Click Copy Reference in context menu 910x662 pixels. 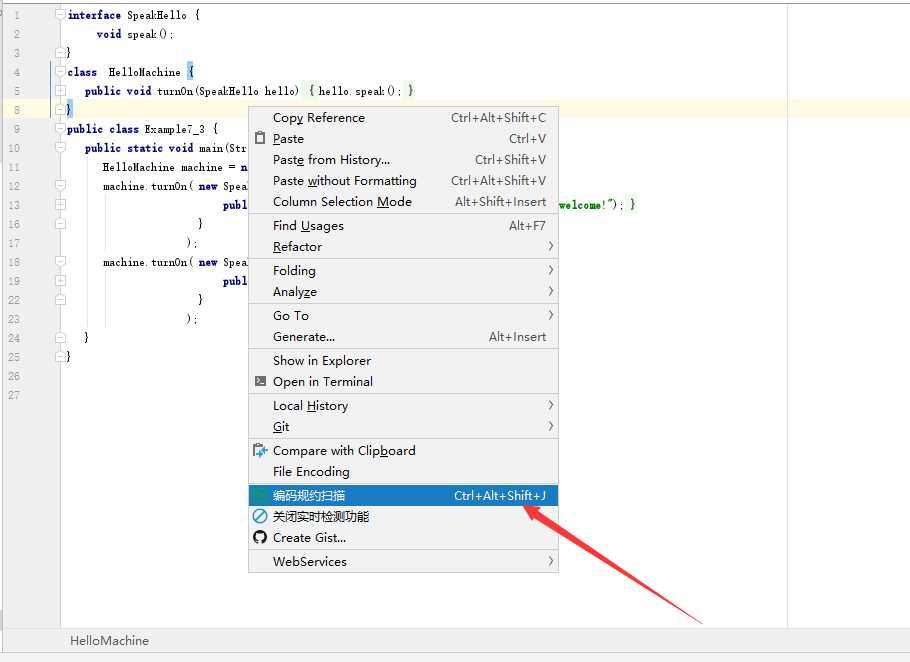pos(403,118)
